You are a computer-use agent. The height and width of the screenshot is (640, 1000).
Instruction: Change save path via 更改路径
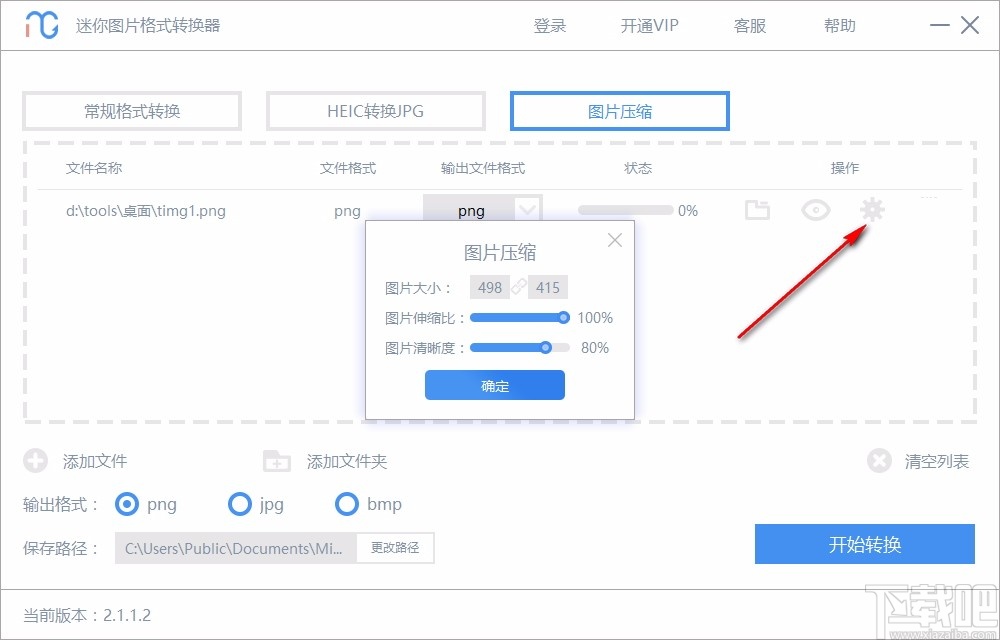[x=395, y=548]
